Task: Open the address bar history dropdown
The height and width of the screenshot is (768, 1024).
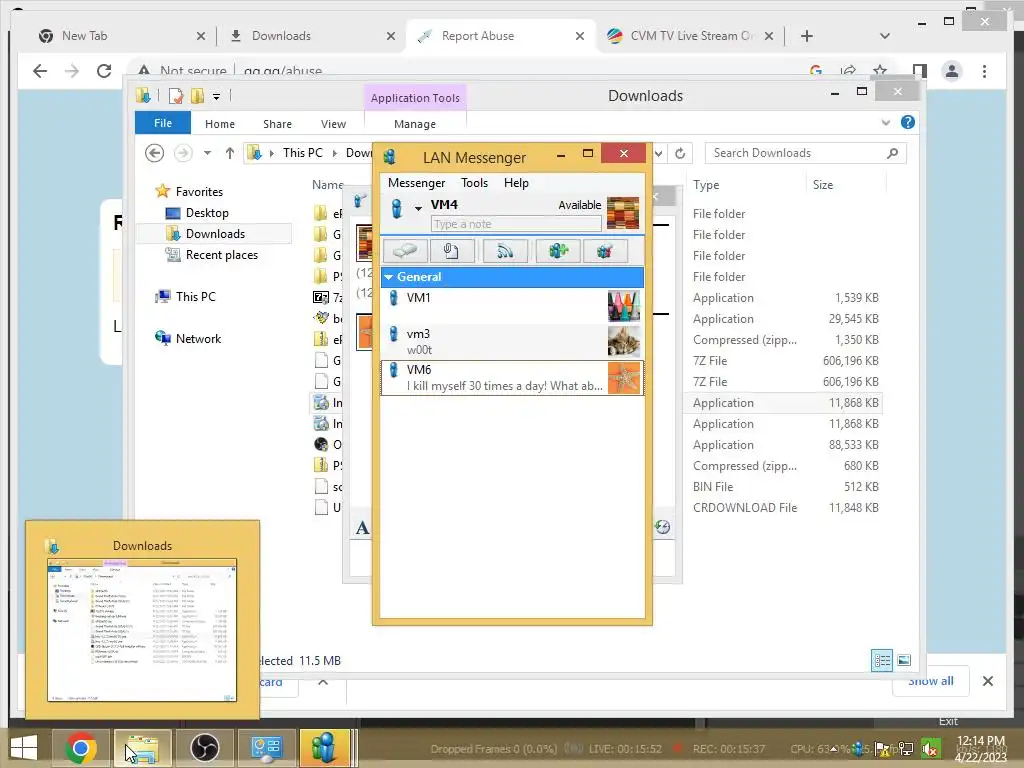Action: (658, 153)
